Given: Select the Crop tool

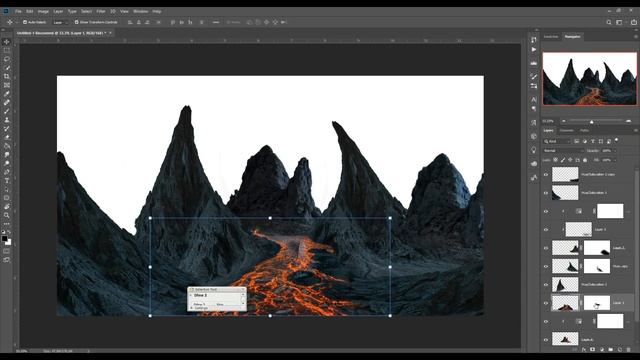Looking at the screenshot, I should [7, 76].
